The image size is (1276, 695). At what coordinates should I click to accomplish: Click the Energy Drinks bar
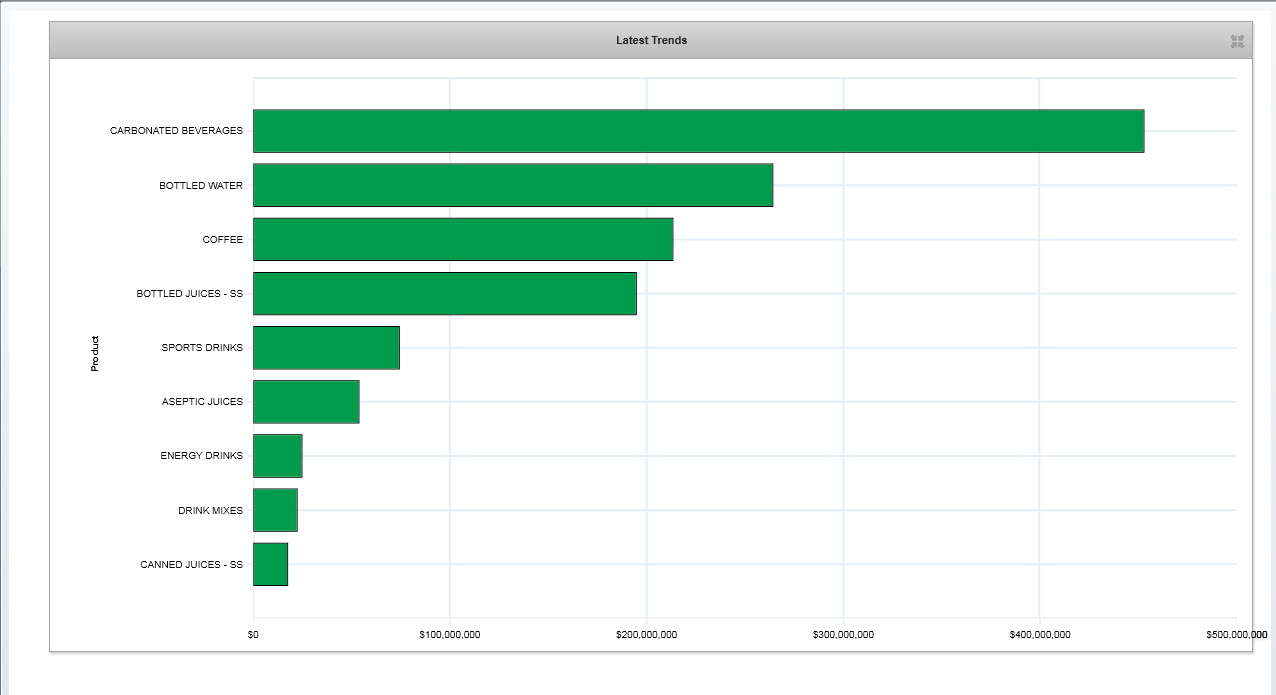pyautogui.click(x=277, y=456)
